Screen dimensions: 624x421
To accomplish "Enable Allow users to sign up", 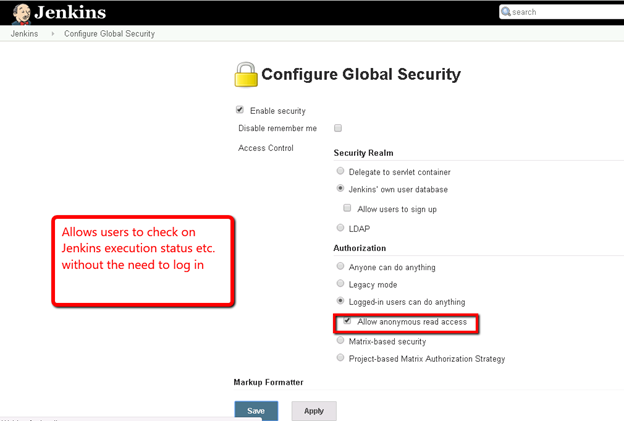I will (x=347, y=208).
